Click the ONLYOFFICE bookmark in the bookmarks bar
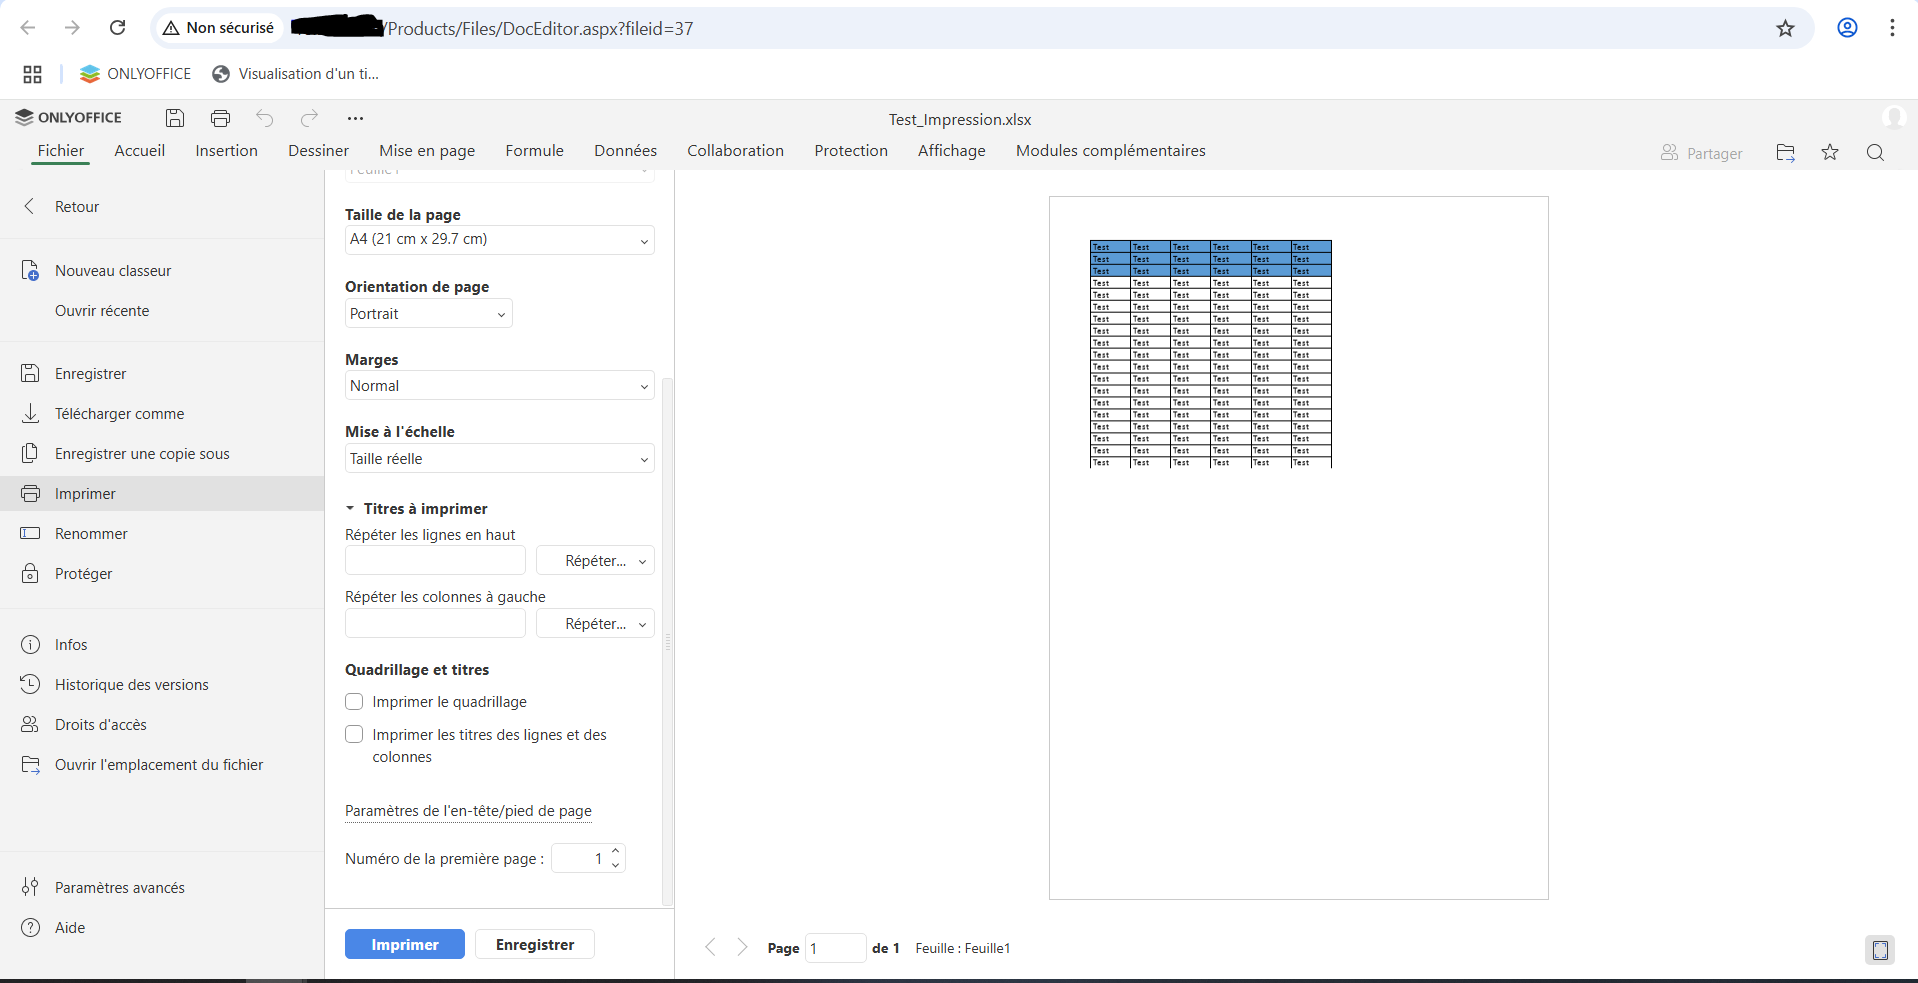 pyautogui.click(x=136, y=74)
